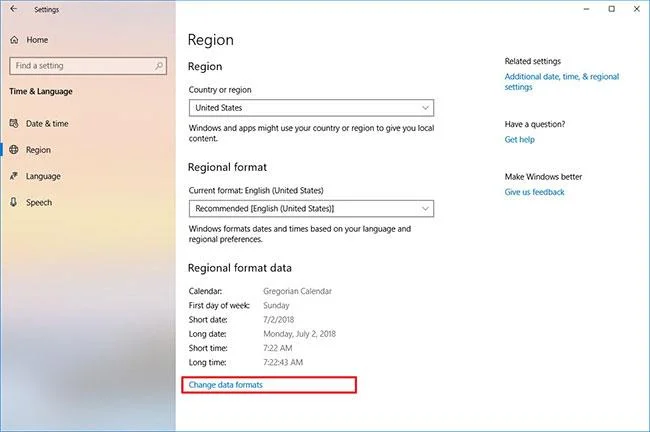Viewport: 650px width, 432px height.
Task: Close the Settings window
Action: pos(637,9)
